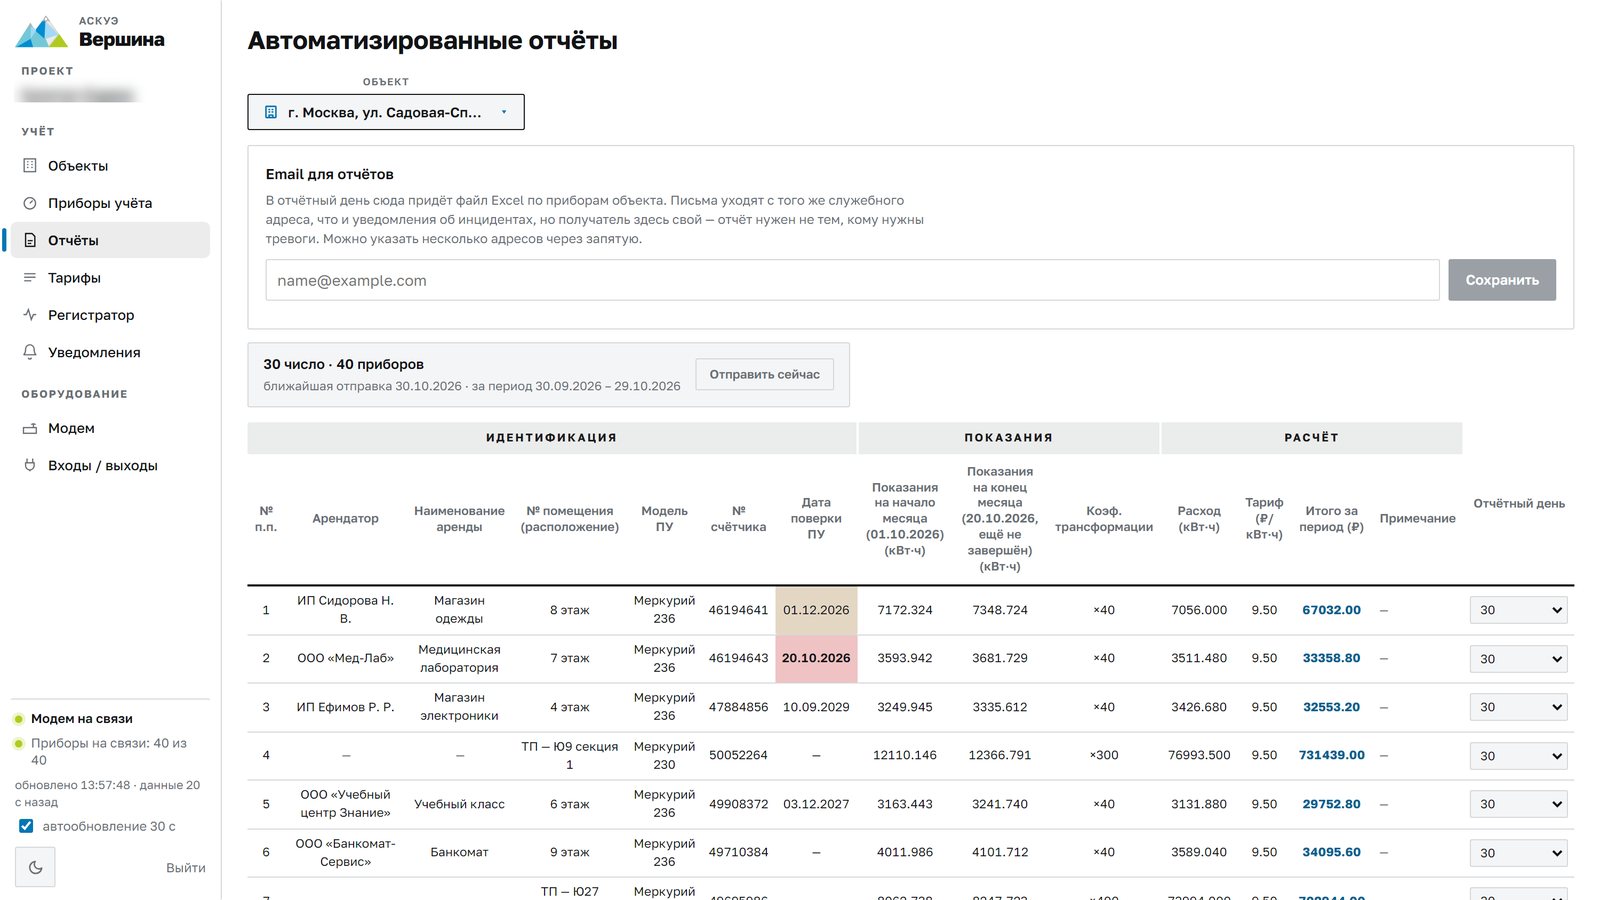Click the Регистратор menu label

click(x=91, y=315)
